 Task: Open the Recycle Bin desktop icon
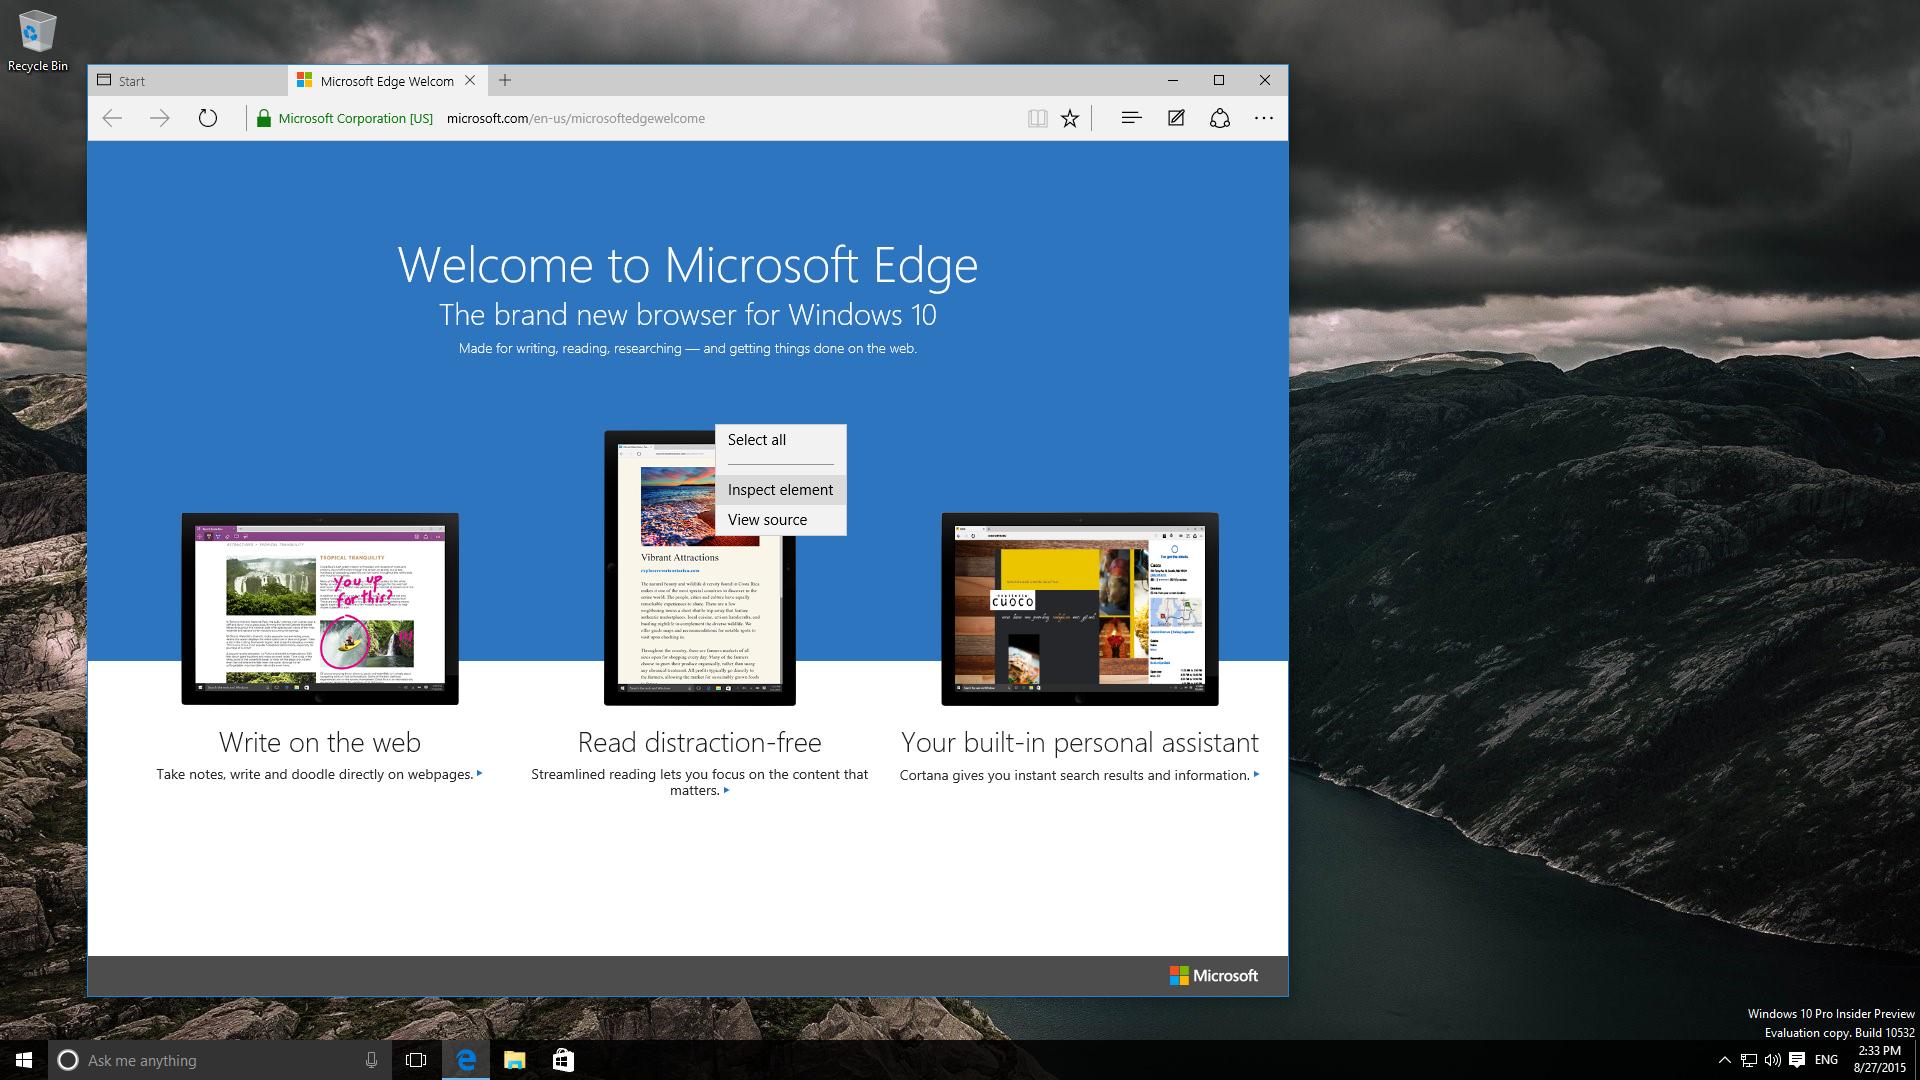click(x=37, y=42)
